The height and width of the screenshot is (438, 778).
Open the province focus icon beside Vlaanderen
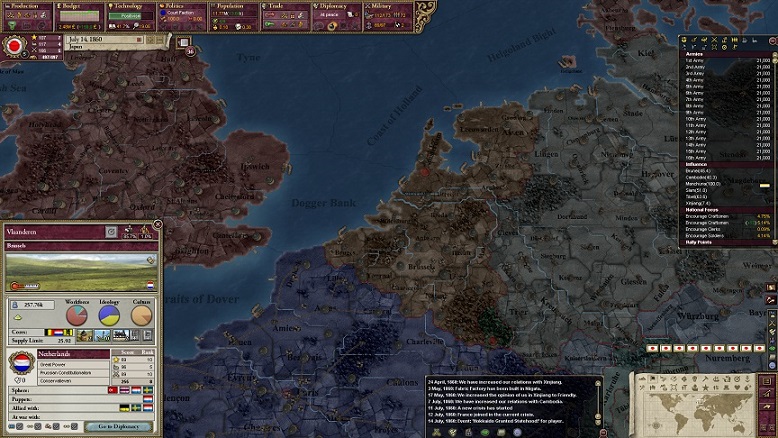point(112,232)
